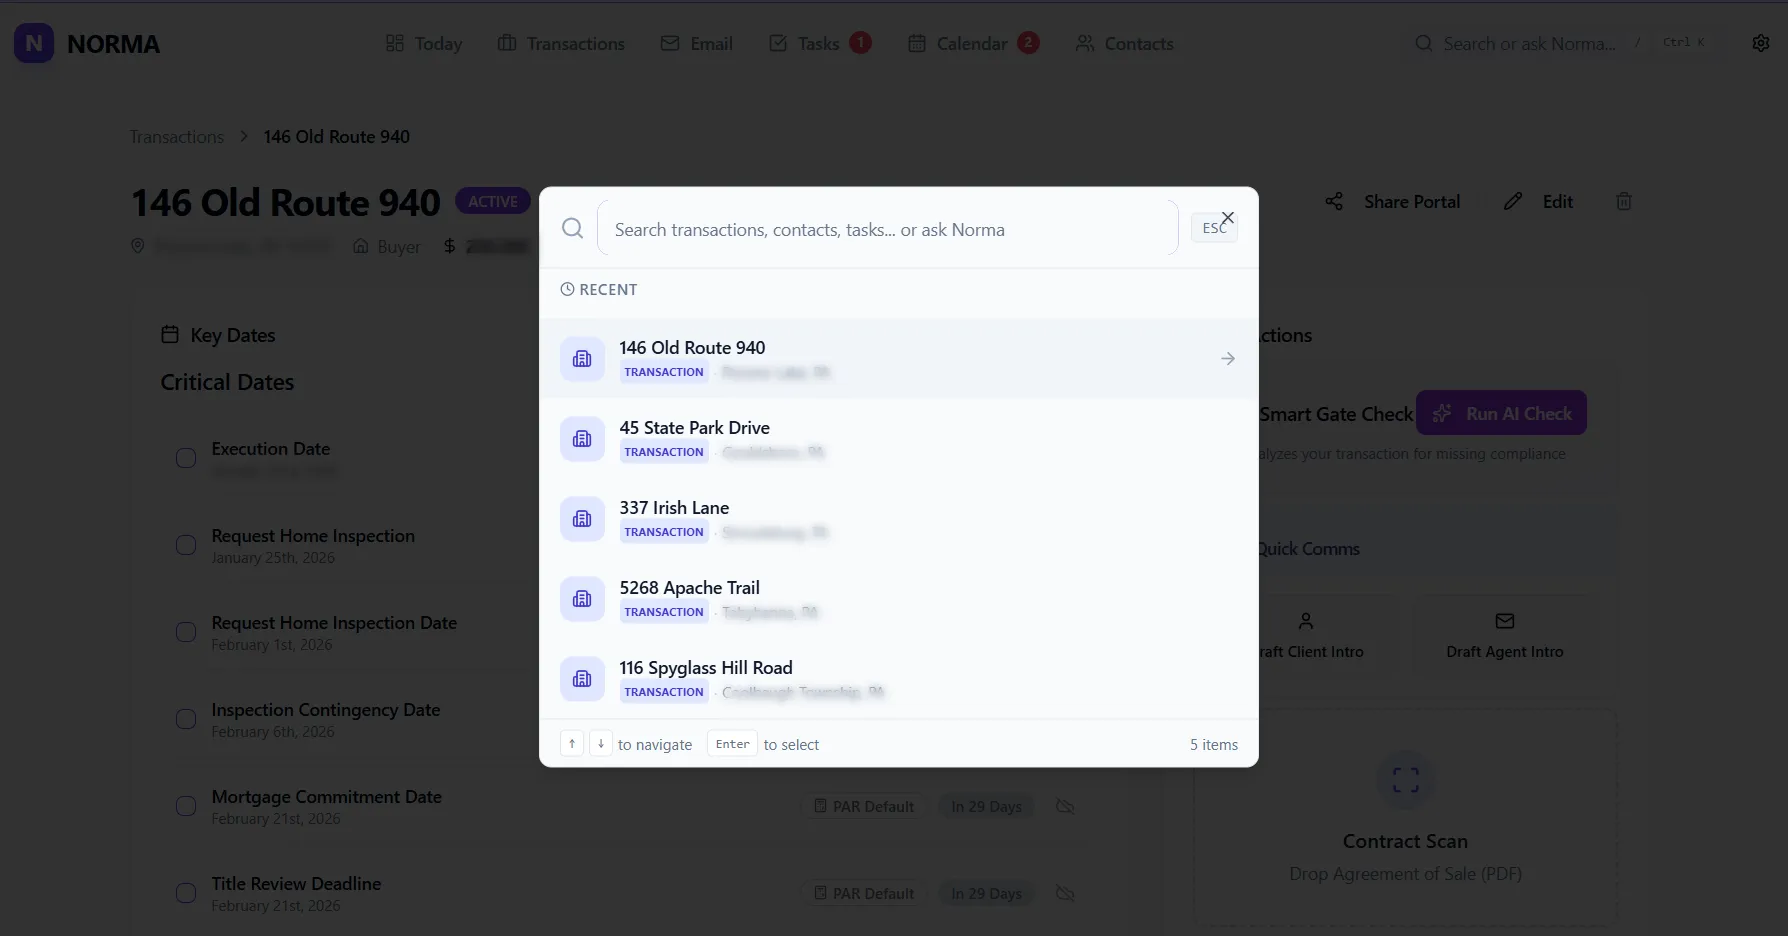Open the Calendar tab
This screenshot has height=936, width=1788.
tap(971, 44)
